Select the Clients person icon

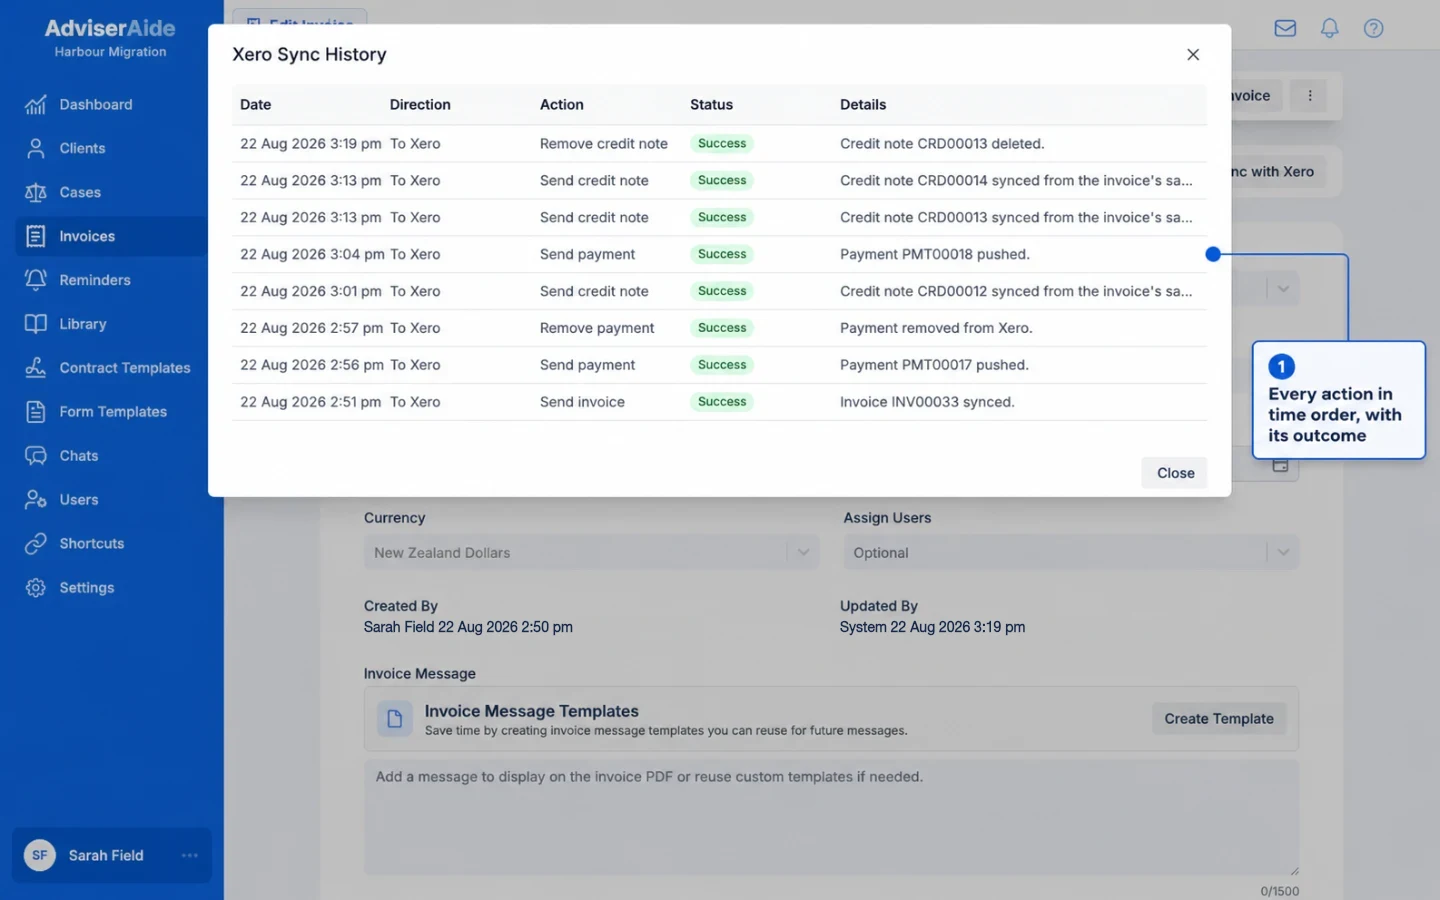coord(36,148)
